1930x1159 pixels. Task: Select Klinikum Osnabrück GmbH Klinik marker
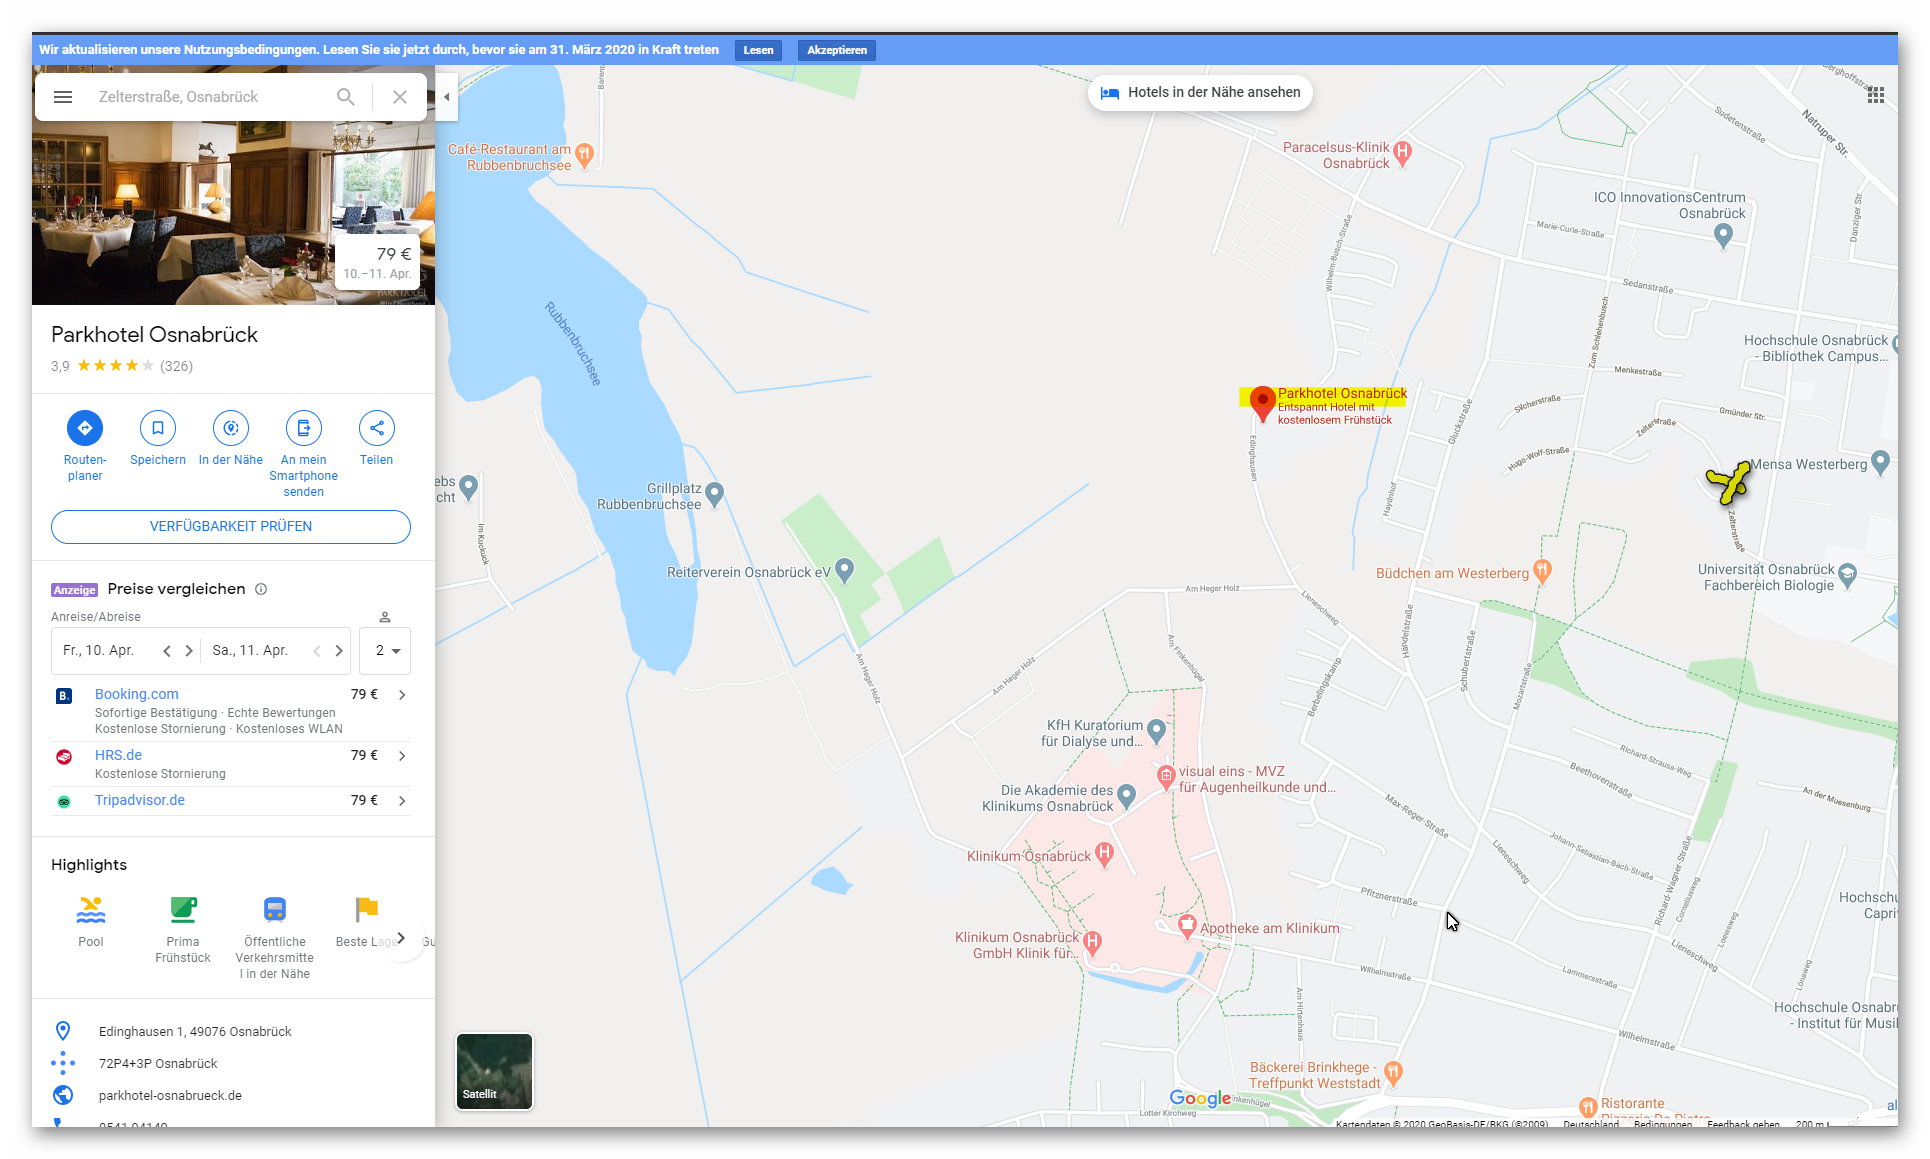pyautogui.click(x=1093, y=942)
